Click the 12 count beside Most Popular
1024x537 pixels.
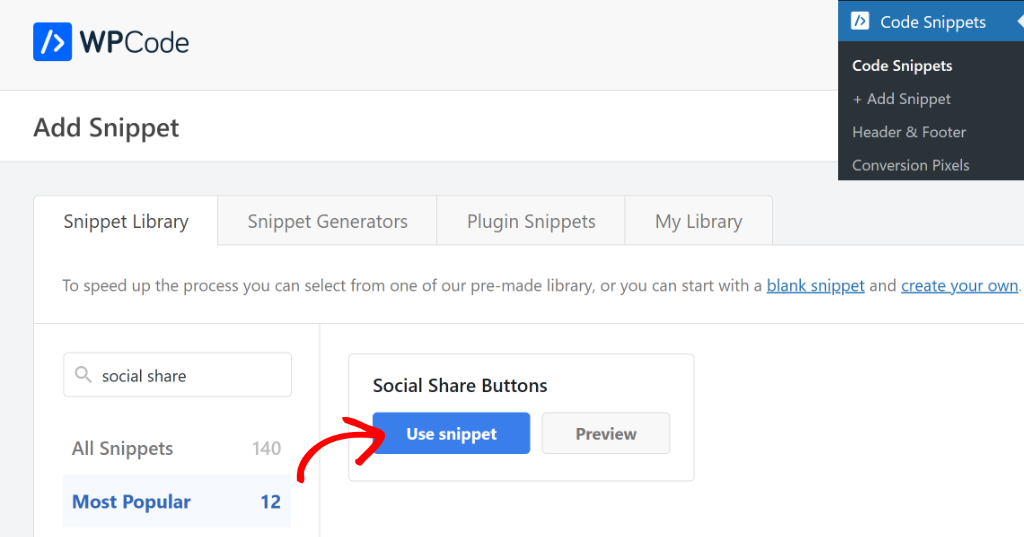tap(270, 502)
